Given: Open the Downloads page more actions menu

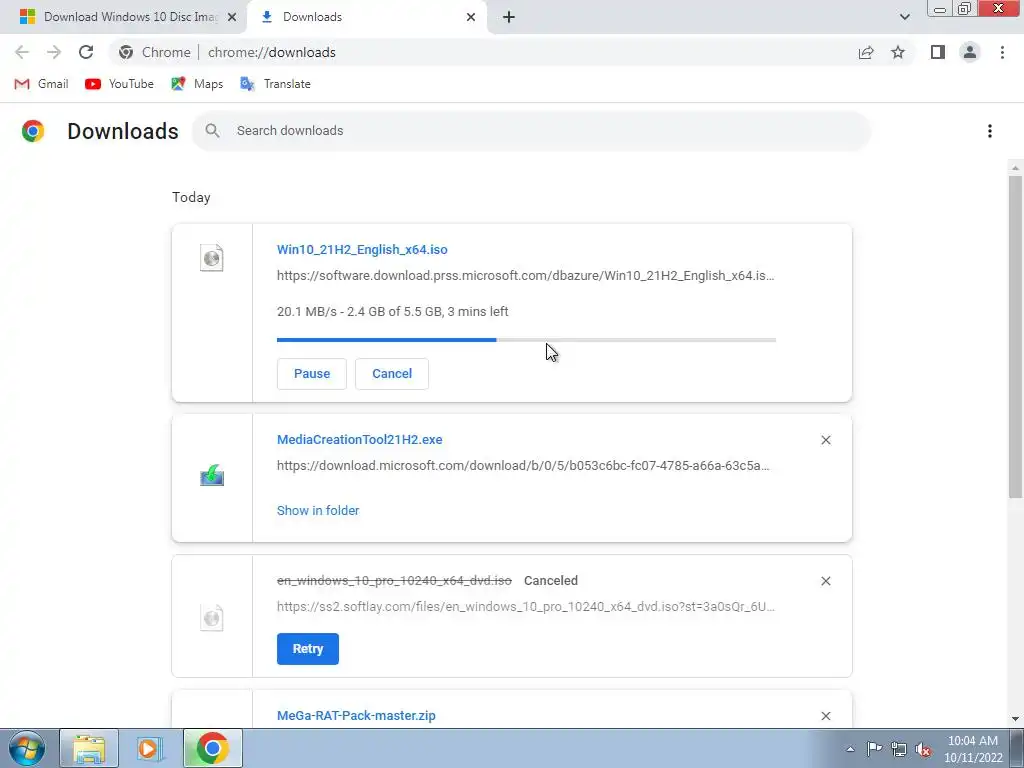Looking at the screenshot, I should pos(990,131).
